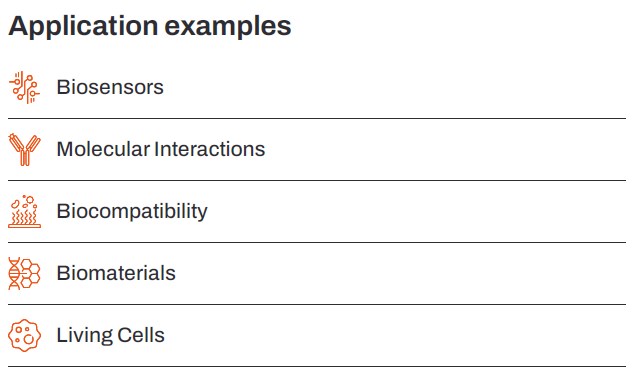The width and height of the screenshot is (633, 379).
Task: Click the bottom divider under Living Cells
Action: click(317, 366)
